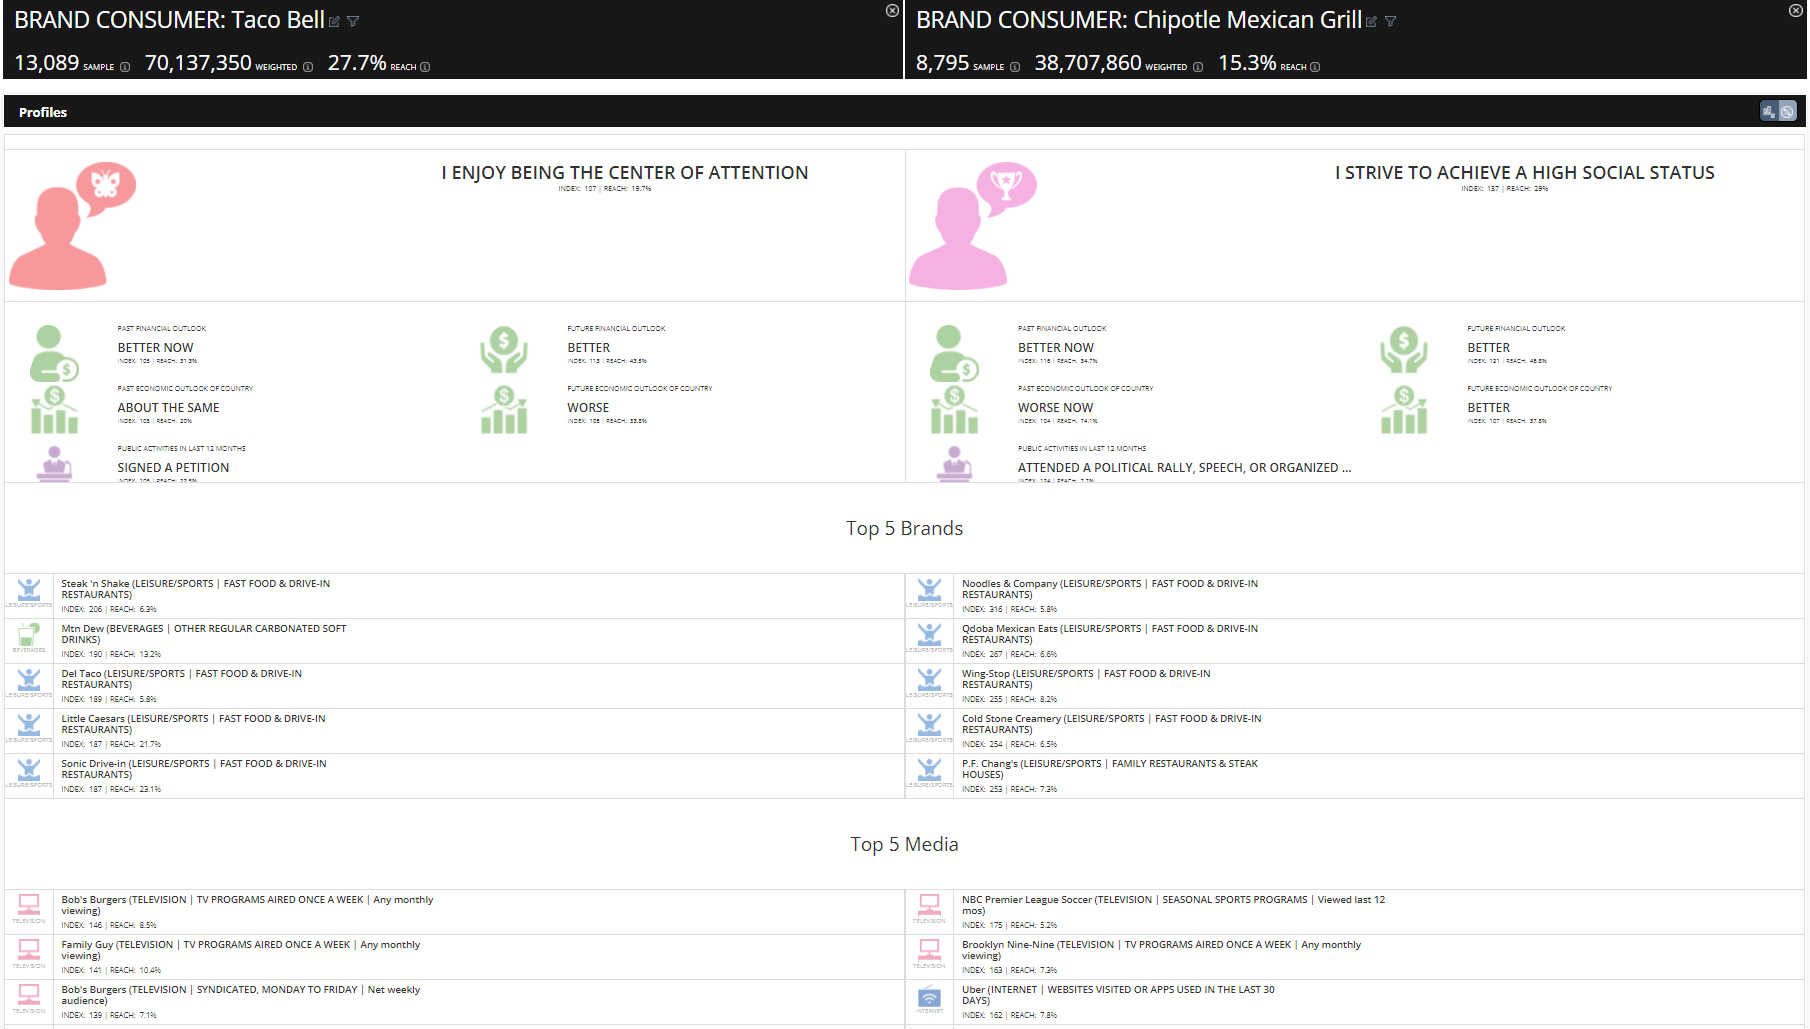Click television icon beside NBC Premier League Soccer

[929, 904]
